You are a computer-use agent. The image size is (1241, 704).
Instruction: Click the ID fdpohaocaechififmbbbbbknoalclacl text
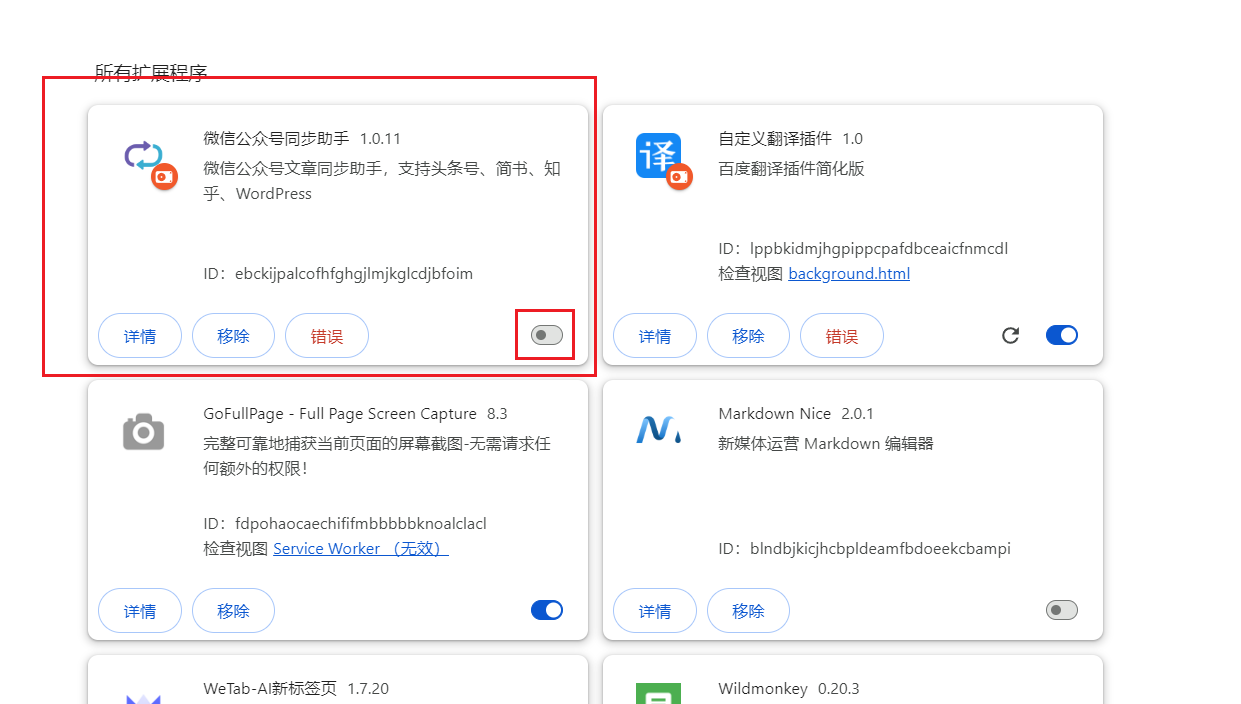345,523
